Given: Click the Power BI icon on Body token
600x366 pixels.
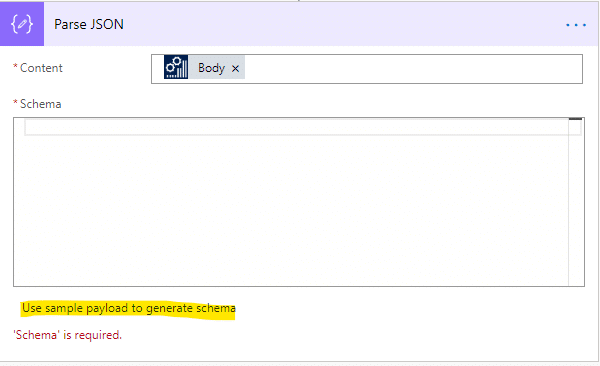Looking at the screenshot, I should pyautogui.click(x=176, y=67).
